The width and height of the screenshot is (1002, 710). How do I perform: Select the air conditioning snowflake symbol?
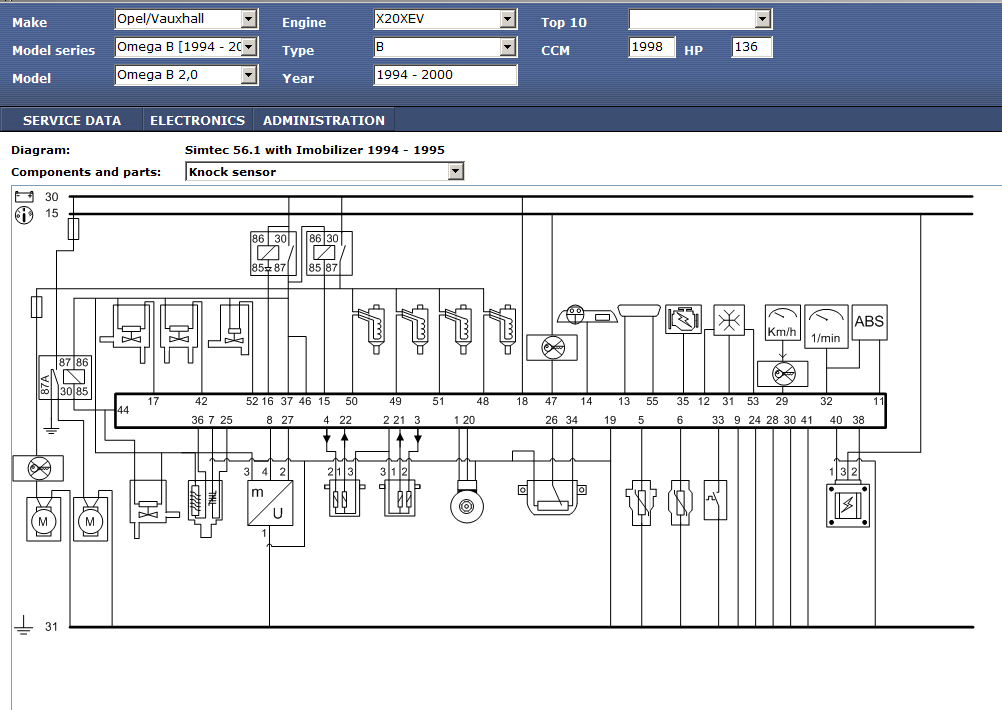[729, 320]
